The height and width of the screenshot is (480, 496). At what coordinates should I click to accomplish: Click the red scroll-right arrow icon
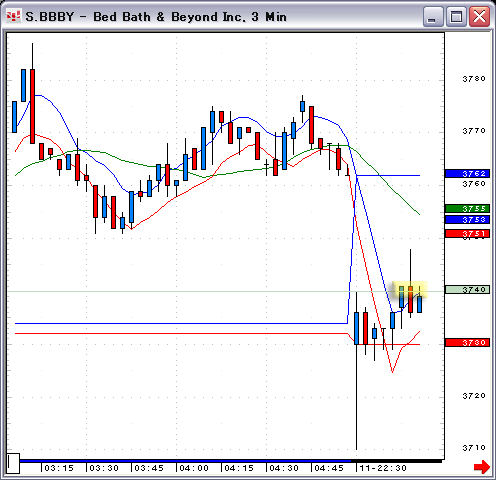482,467
